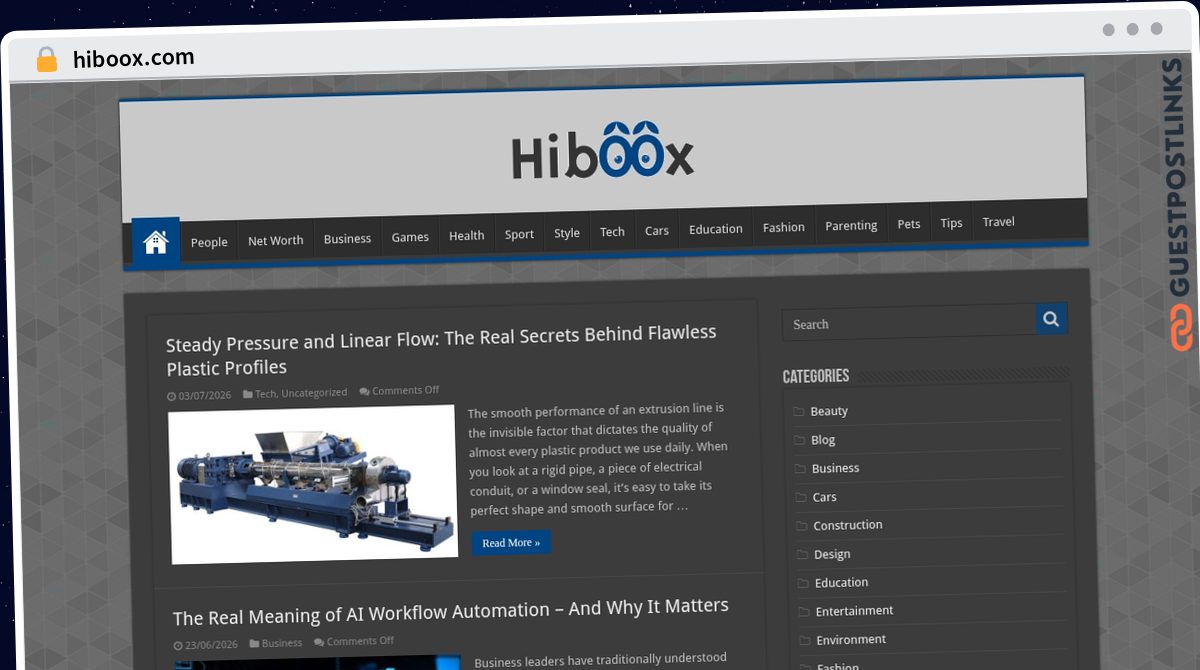Click comment bubble icon on first post
Image resolution: width=1200 pixels, height=670 pixels.
coord(364,391)
